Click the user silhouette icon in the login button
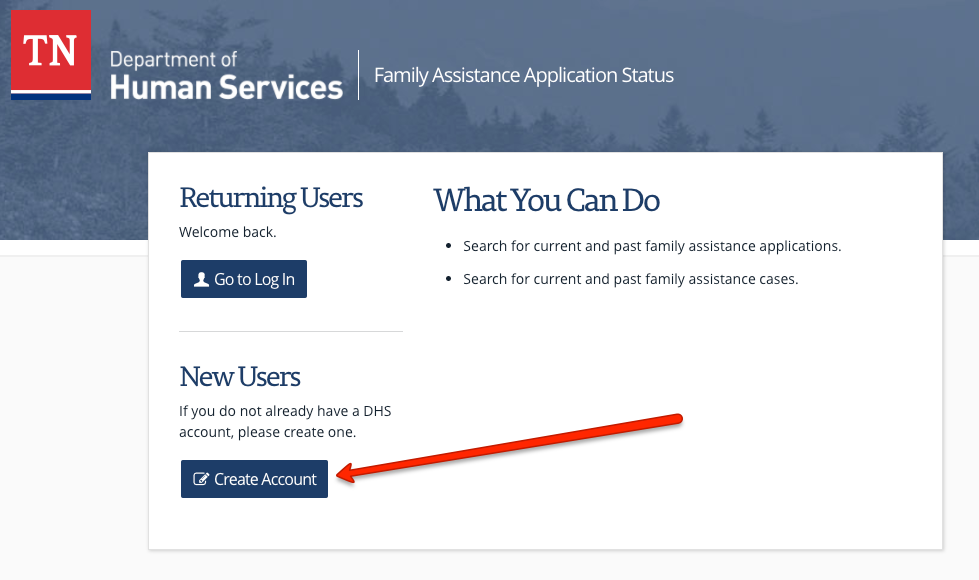The height and width of the screenshot is (580, 979). (200, 278)
